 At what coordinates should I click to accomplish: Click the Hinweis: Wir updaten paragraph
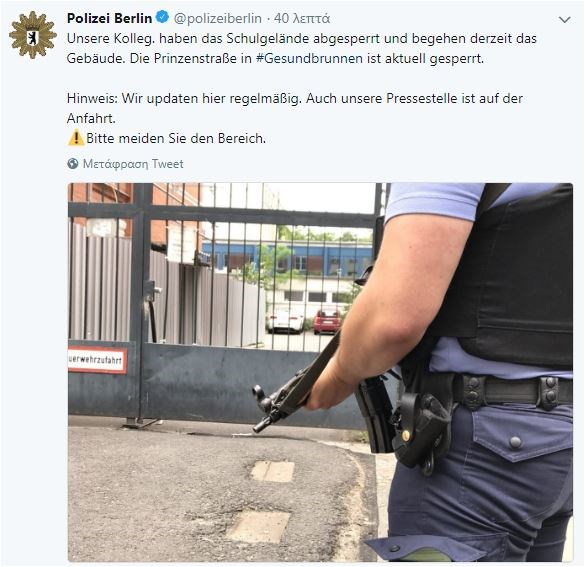point(295,108)
